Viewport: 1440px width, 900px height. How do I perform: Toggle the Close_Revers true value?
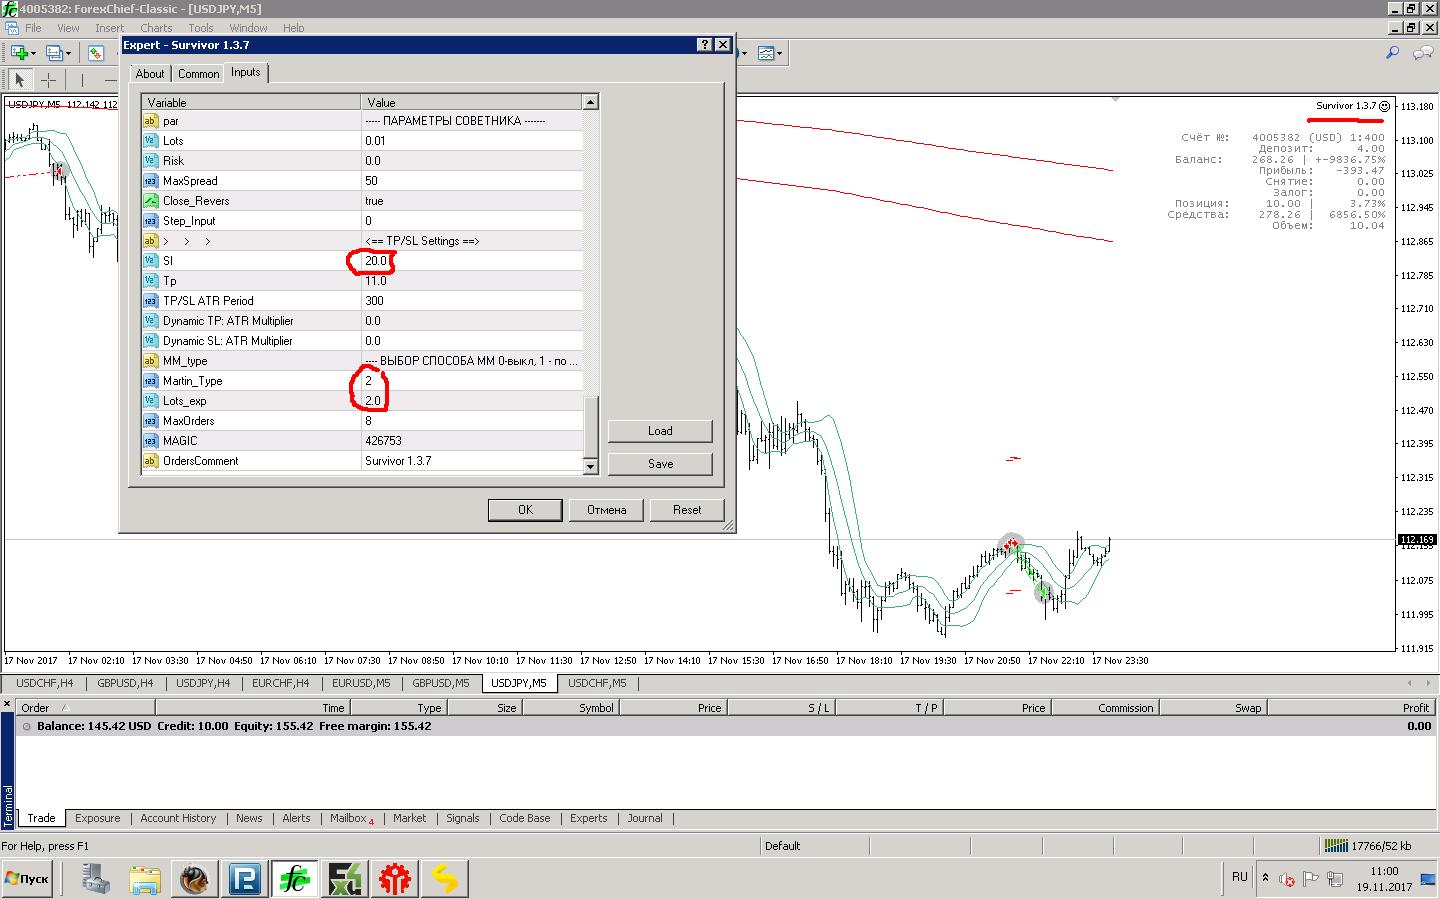[x=472, y=201]
